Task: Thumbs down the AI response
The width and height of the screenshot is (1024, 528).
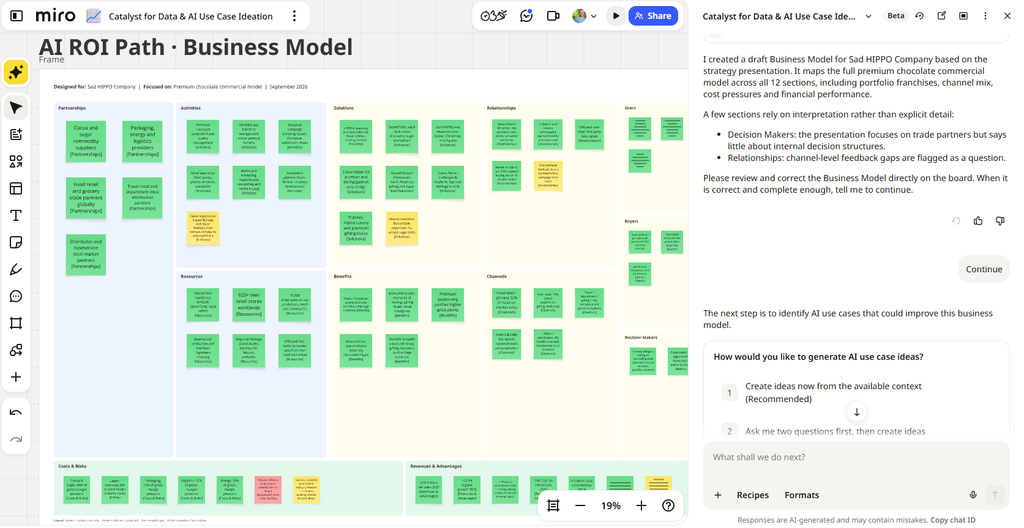Action: 1000,221
